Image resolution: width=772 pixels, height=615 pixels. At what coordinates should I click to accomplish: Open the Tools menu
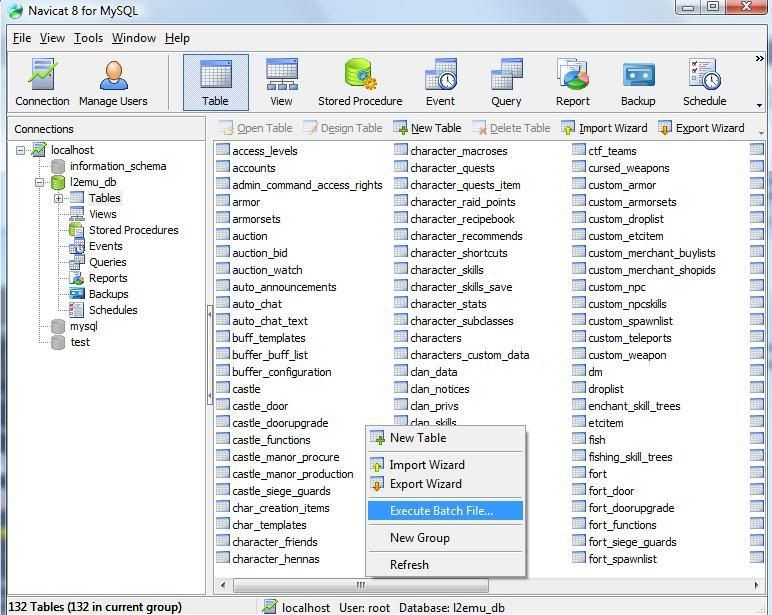tap(89, 38)
